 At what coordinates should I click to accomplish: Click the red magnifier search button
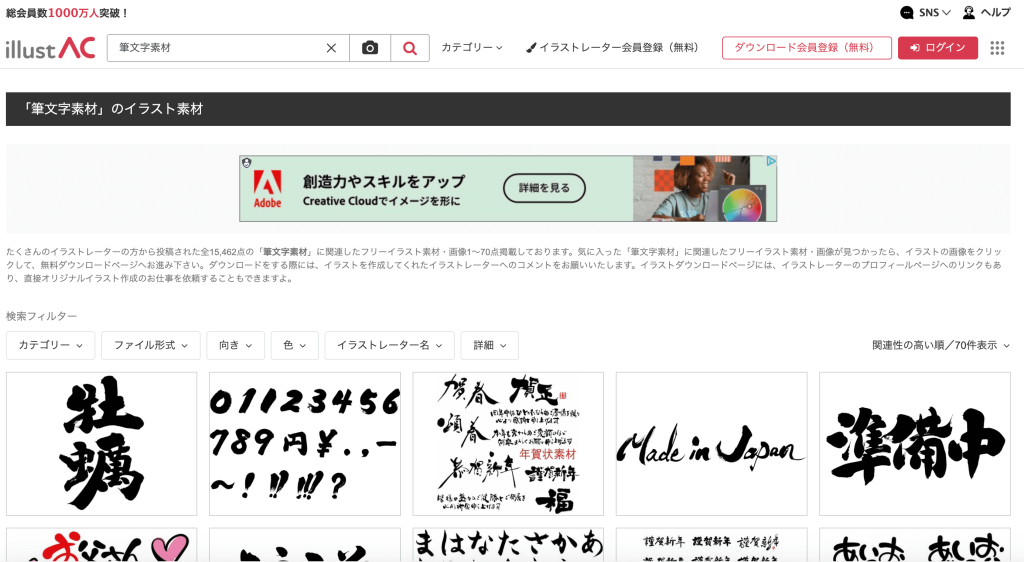[x=409, y=48]
